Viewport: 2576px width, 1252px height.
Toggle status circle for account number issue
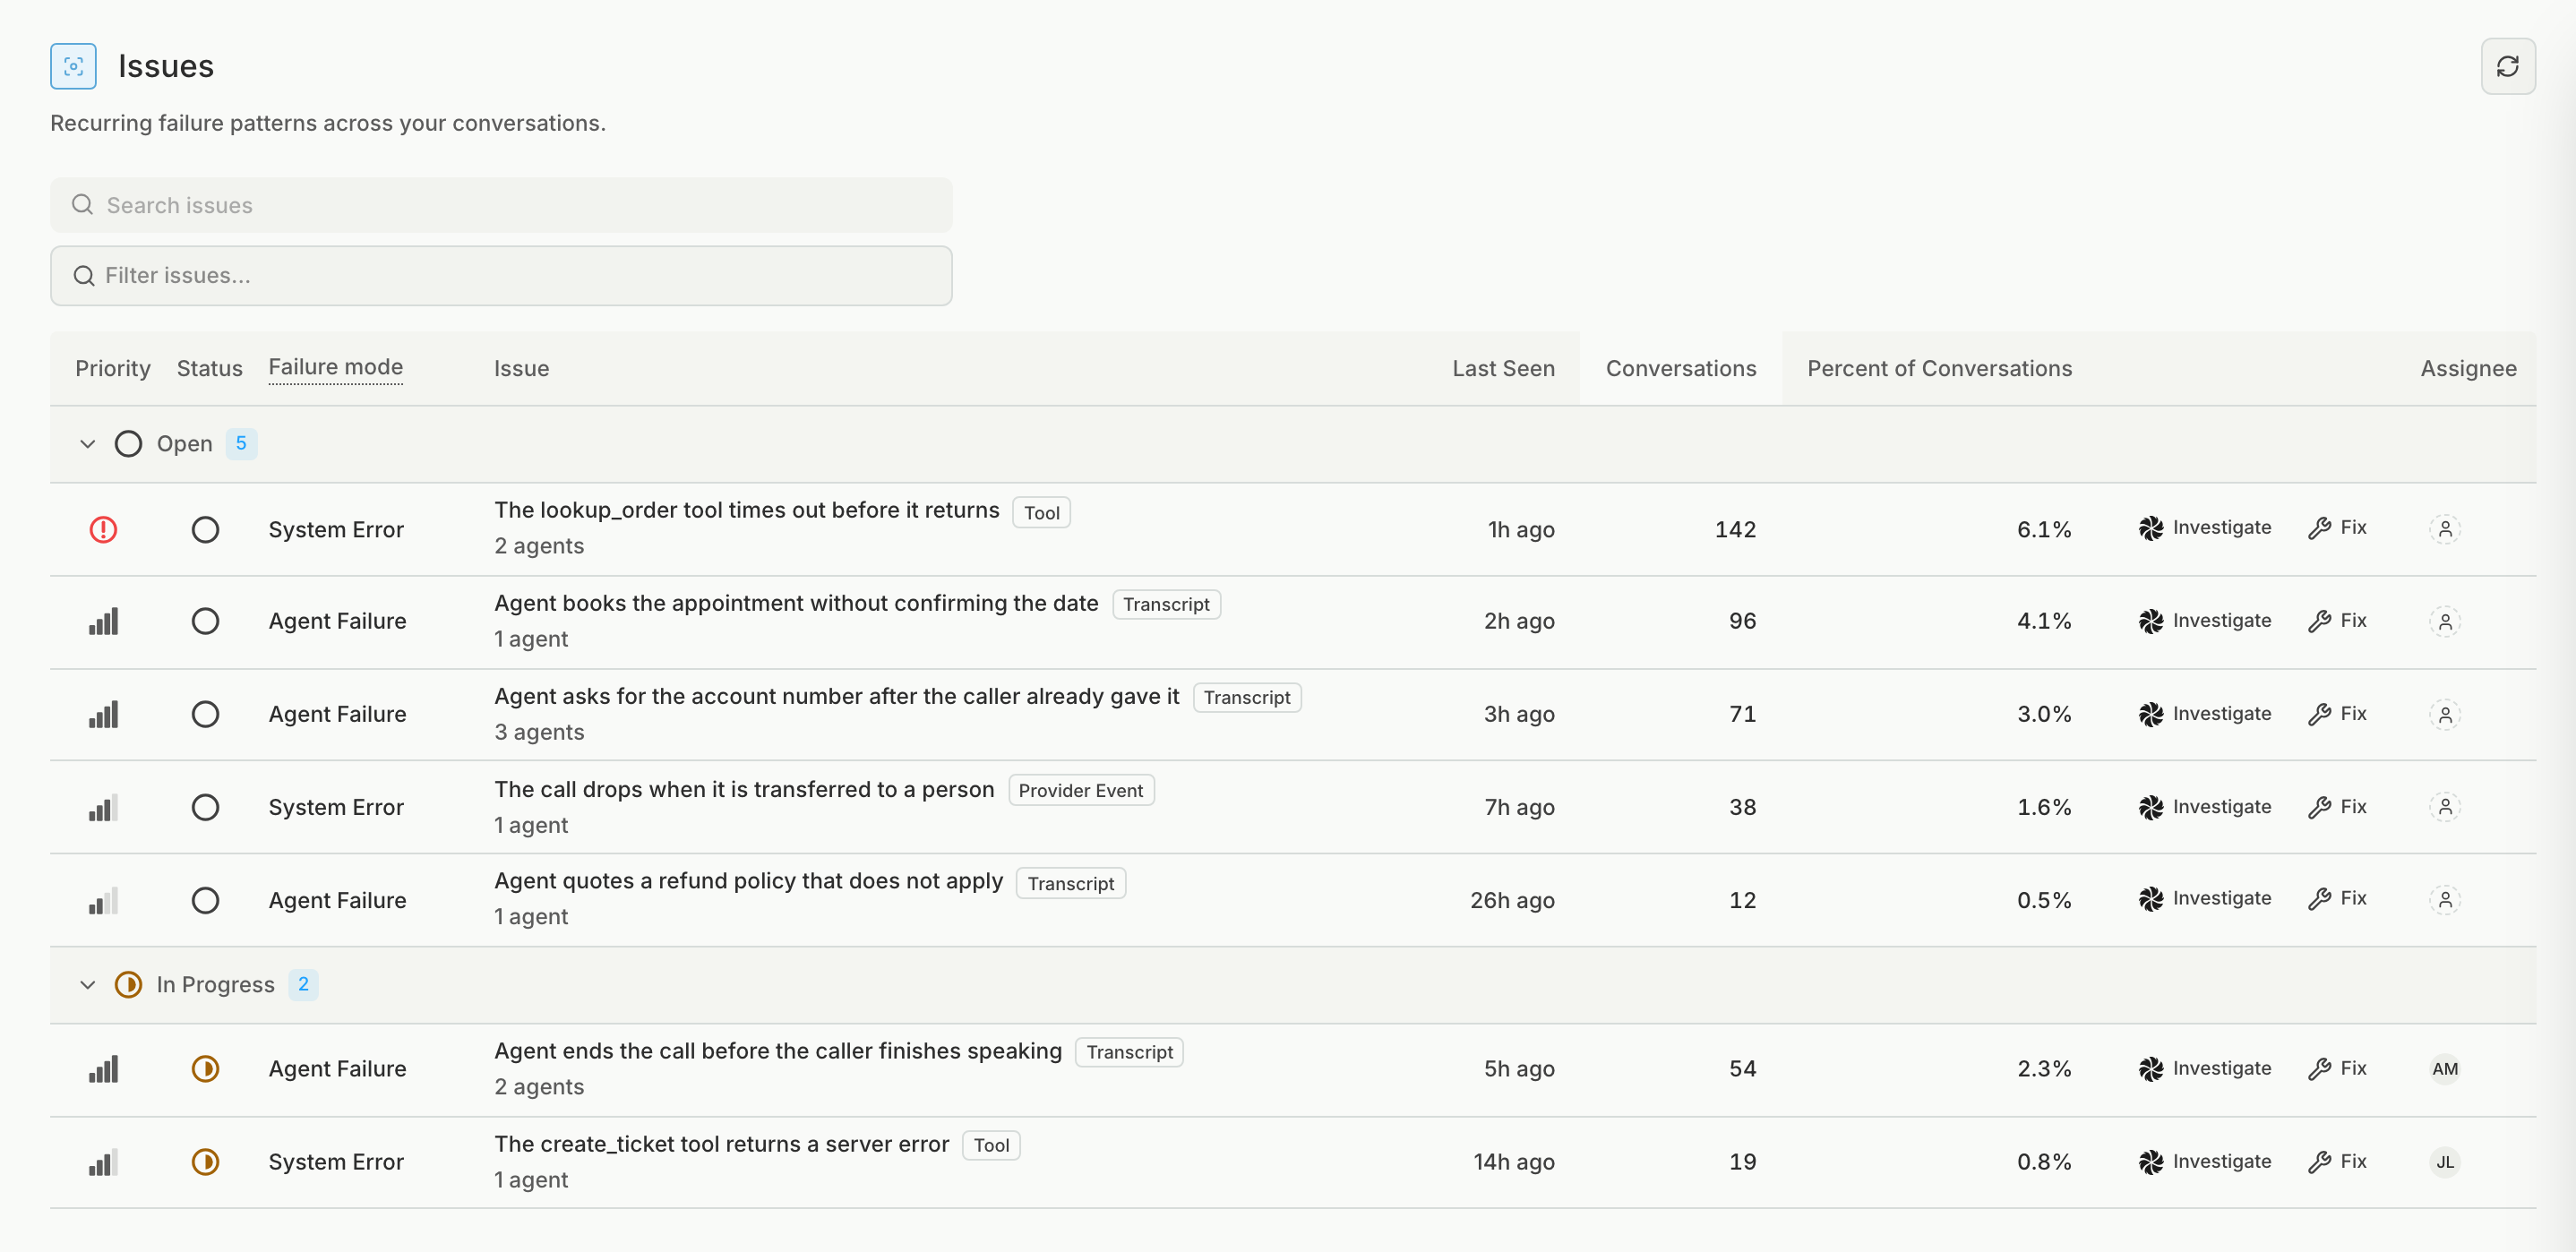coord(205,714)
